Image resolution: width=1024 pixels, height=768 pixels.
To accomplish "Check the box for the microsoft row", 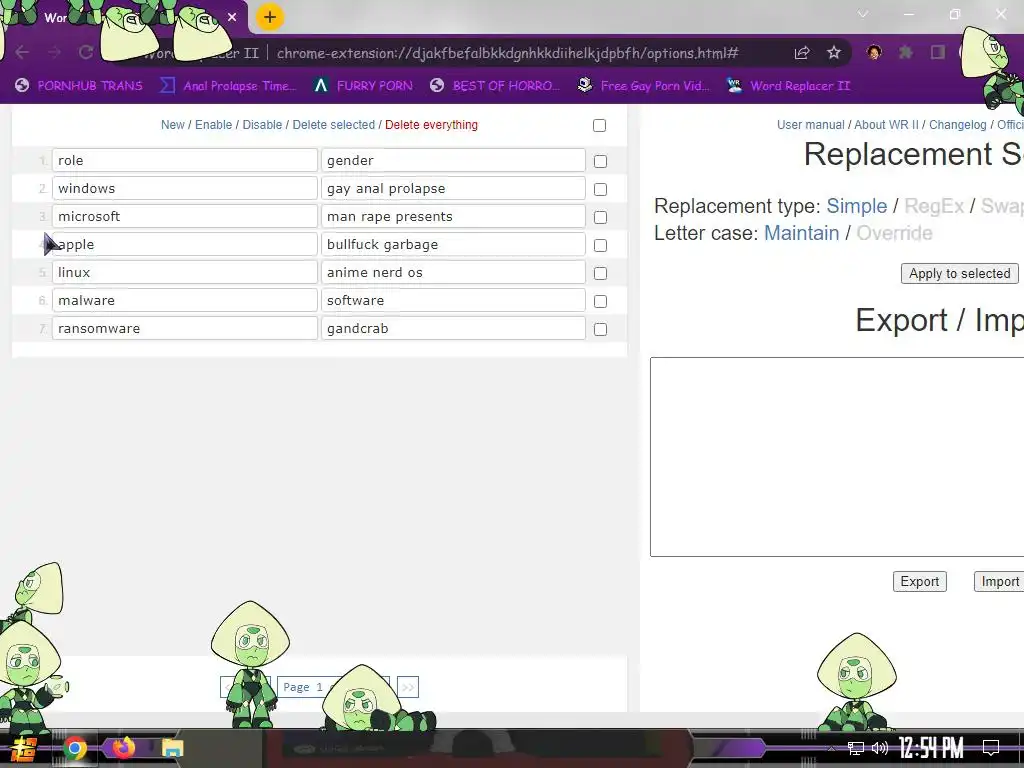I will click(x=600, y=217).
